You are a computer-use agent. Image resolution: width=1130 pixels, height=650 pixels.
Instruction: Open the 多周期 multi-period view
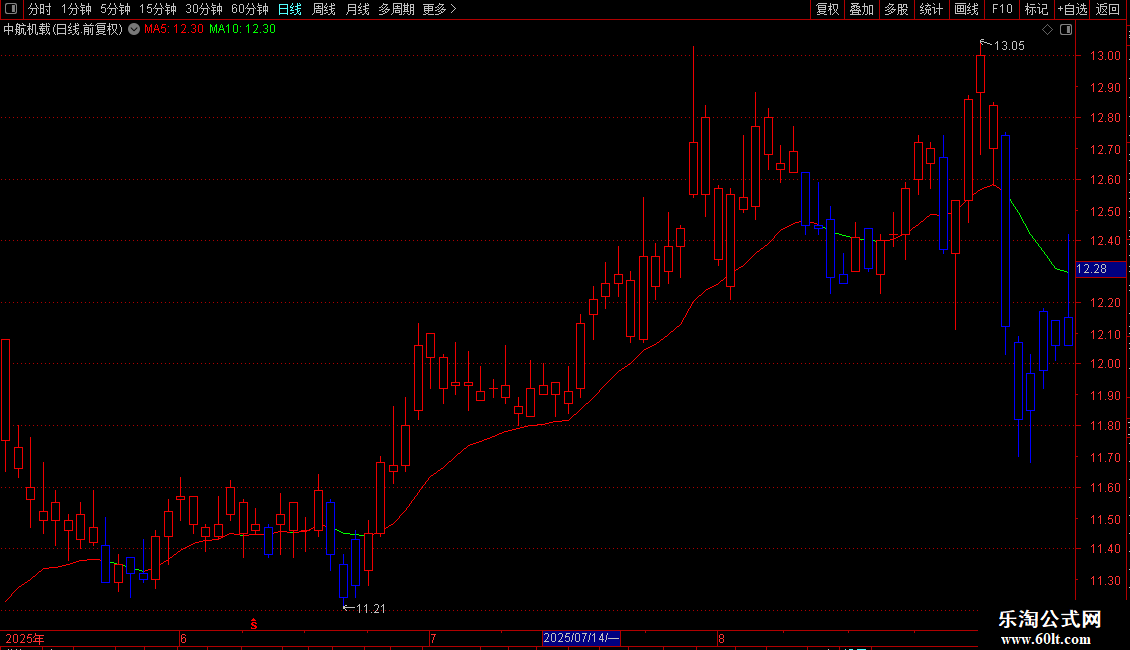pyautogui.click(x=396, y=9)
